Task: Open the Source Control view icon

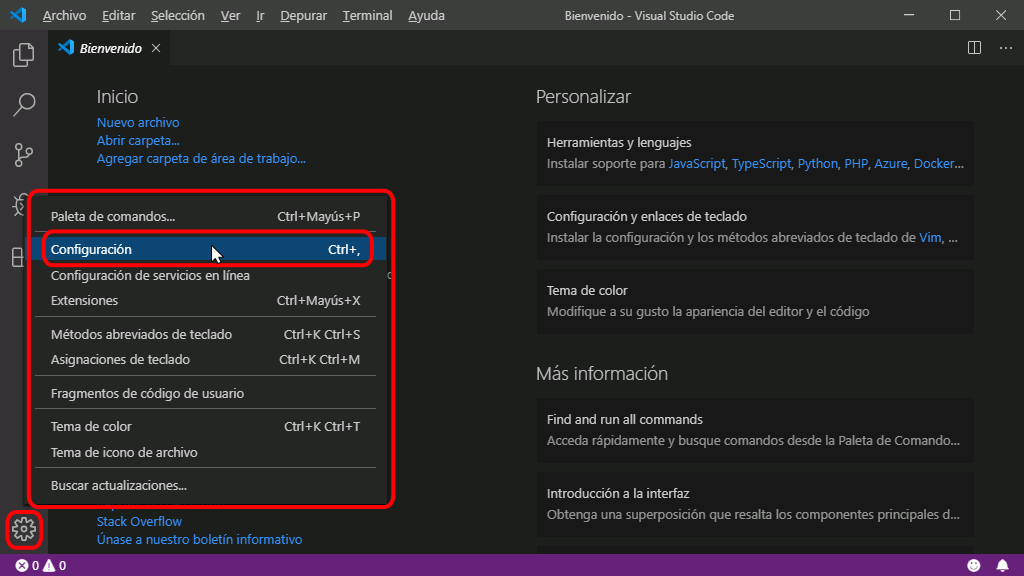Action: pyautogui.click(x=24, y=155)
